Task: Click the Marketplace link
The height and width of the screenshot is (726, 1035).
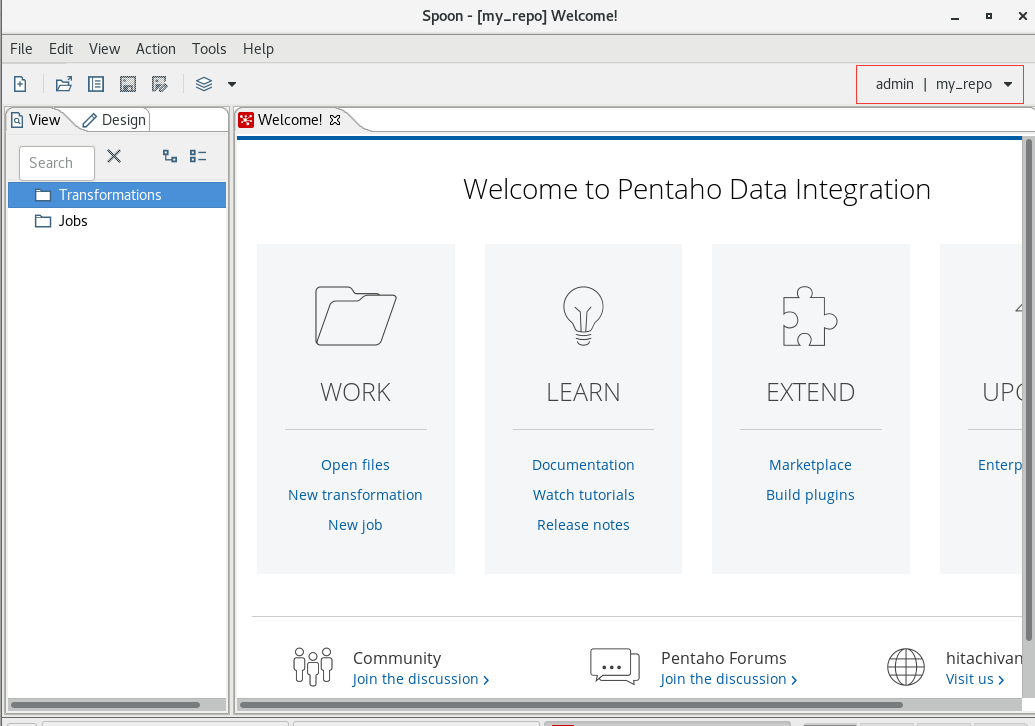Action: pyautogui.click(x=811, y=465)
